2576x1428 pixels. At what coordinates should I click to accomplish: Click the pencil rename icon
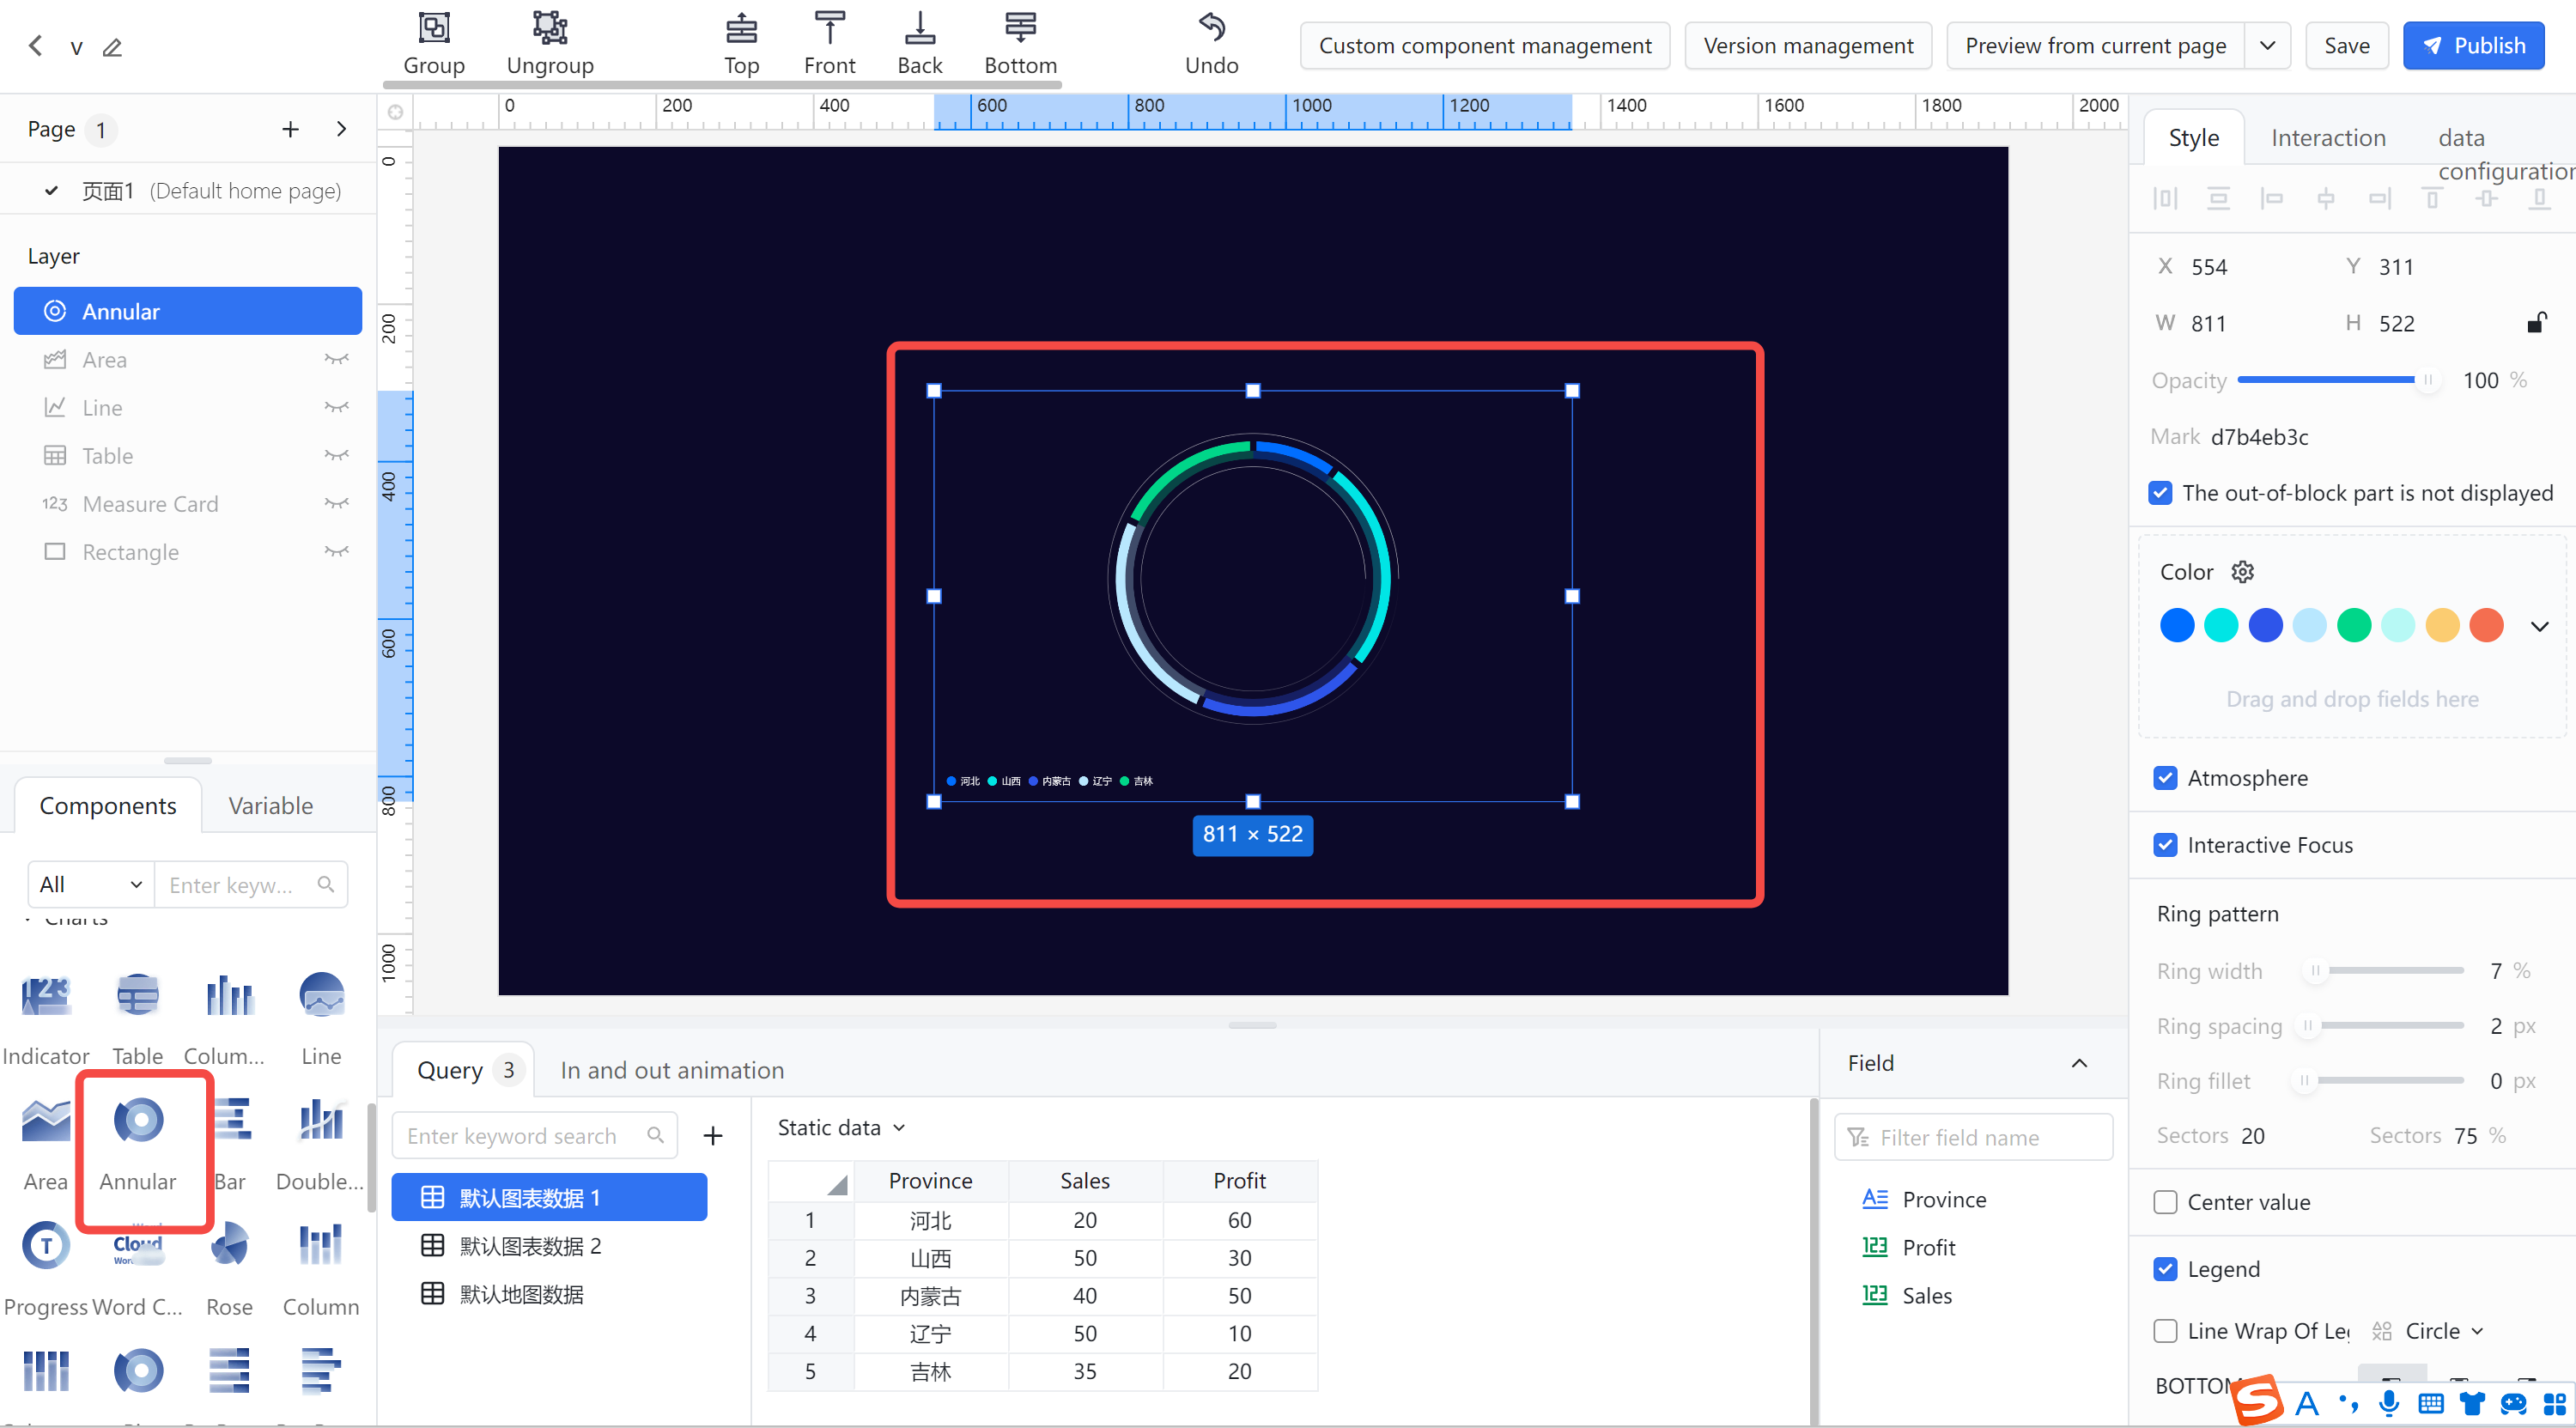pyautogui.click(x=112, y=47)
